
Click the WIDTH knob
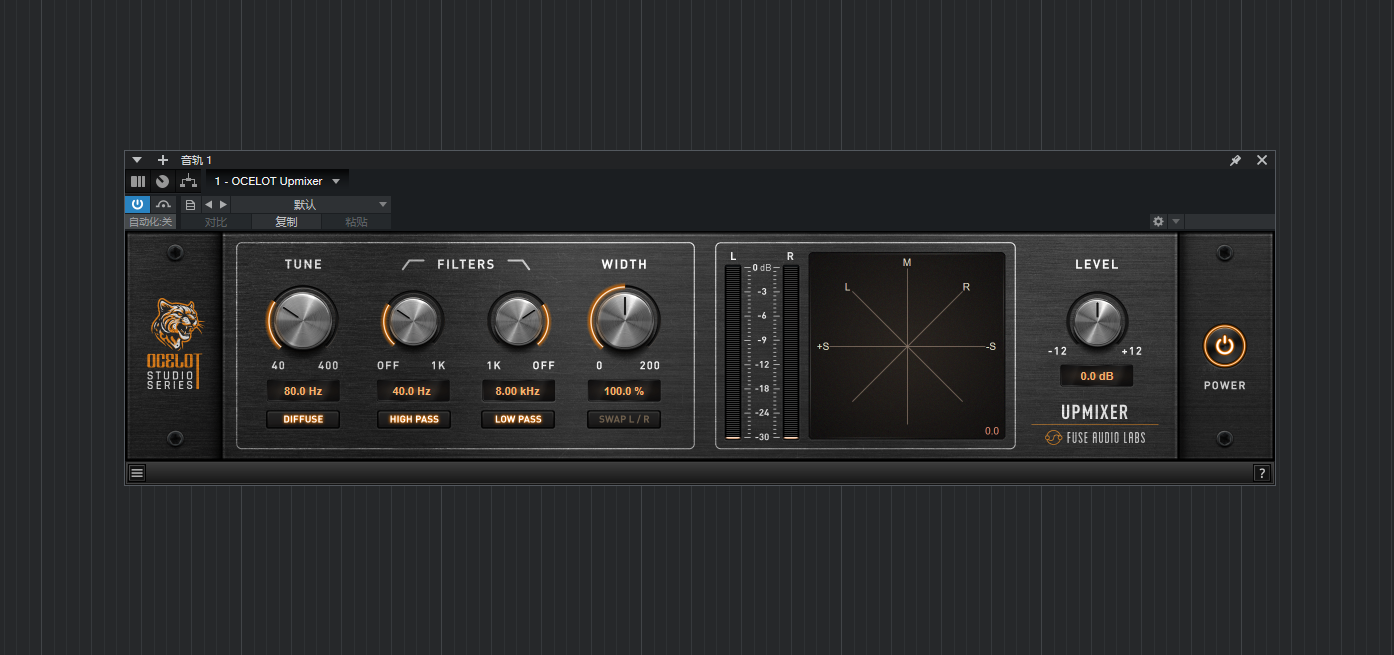pyautogui.click(x=624, y=320)
